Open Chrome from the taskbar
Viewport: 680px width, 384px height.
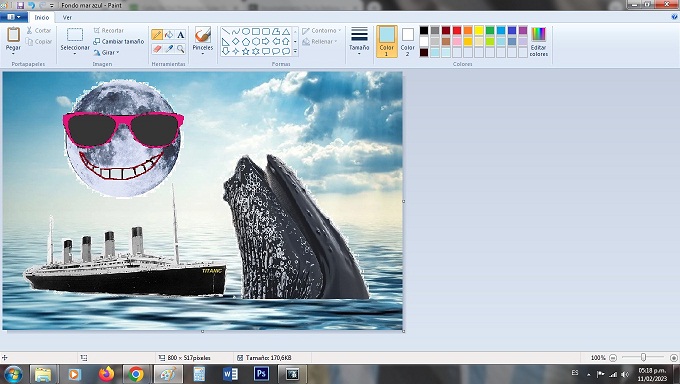tap(136, 374)
